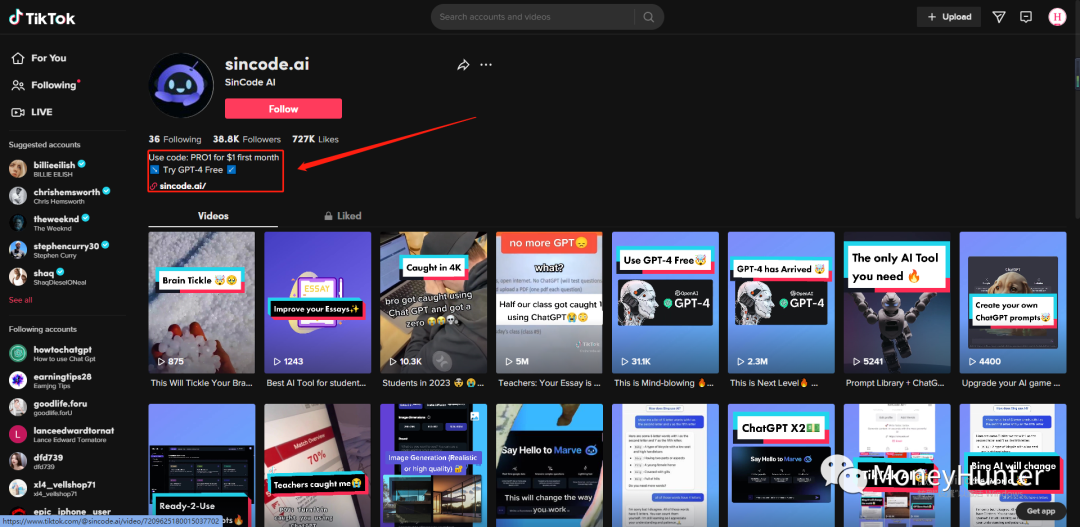This screenshot has width=1080, height=527.
Task: Open dfd739 following account avatar
Action: [18, 462]
